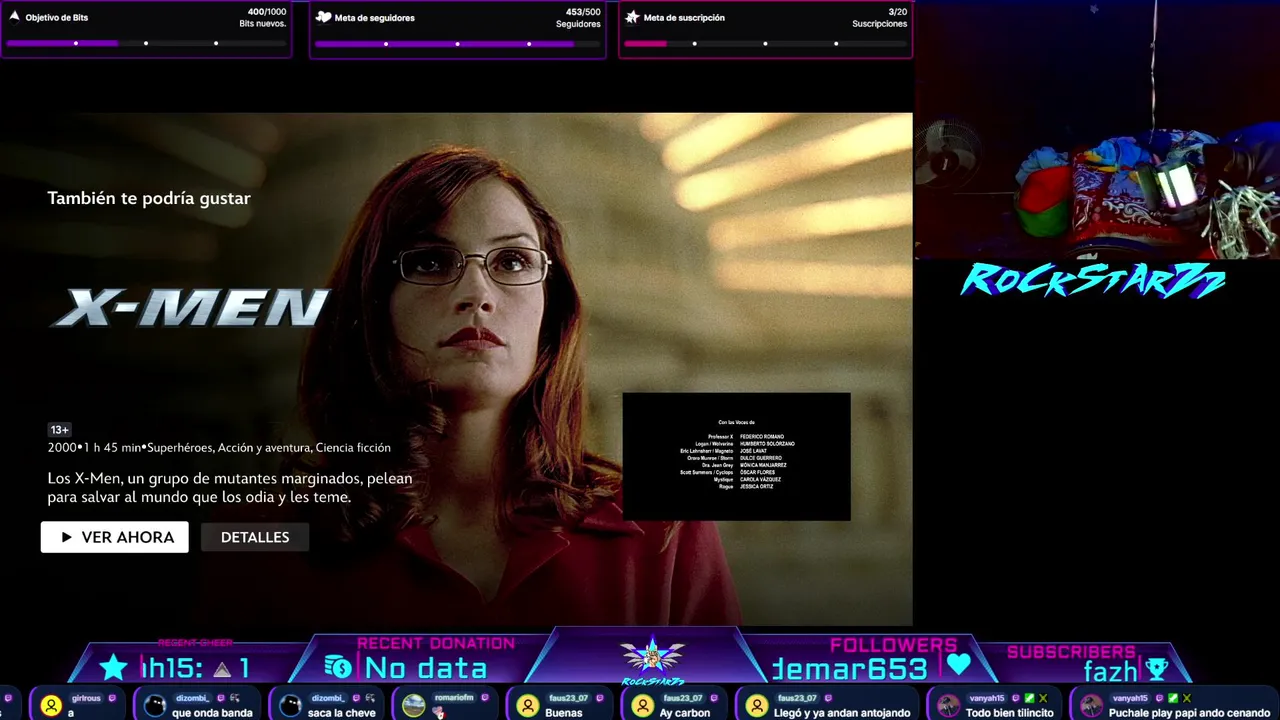1280x720 pixels.
Task: Open the DETALLES button
Action: tap(255, 537)
